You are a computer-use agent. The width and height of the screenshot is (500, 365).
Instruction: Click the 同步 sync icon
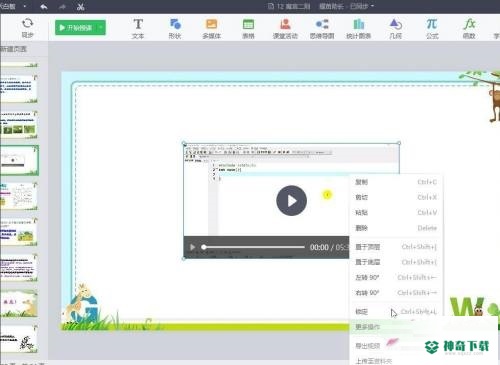[x=27, y=27]
